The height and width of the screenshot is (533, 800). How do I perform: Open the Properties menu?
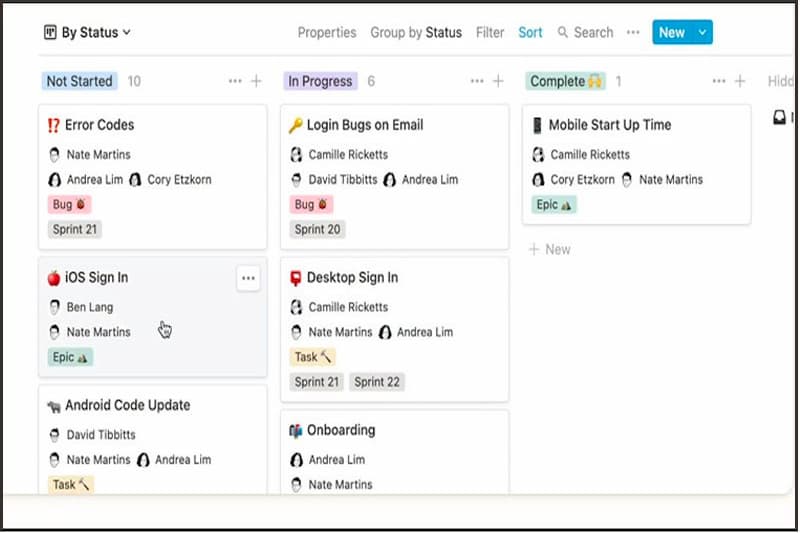pyautogui.click(x=327, y=33)
